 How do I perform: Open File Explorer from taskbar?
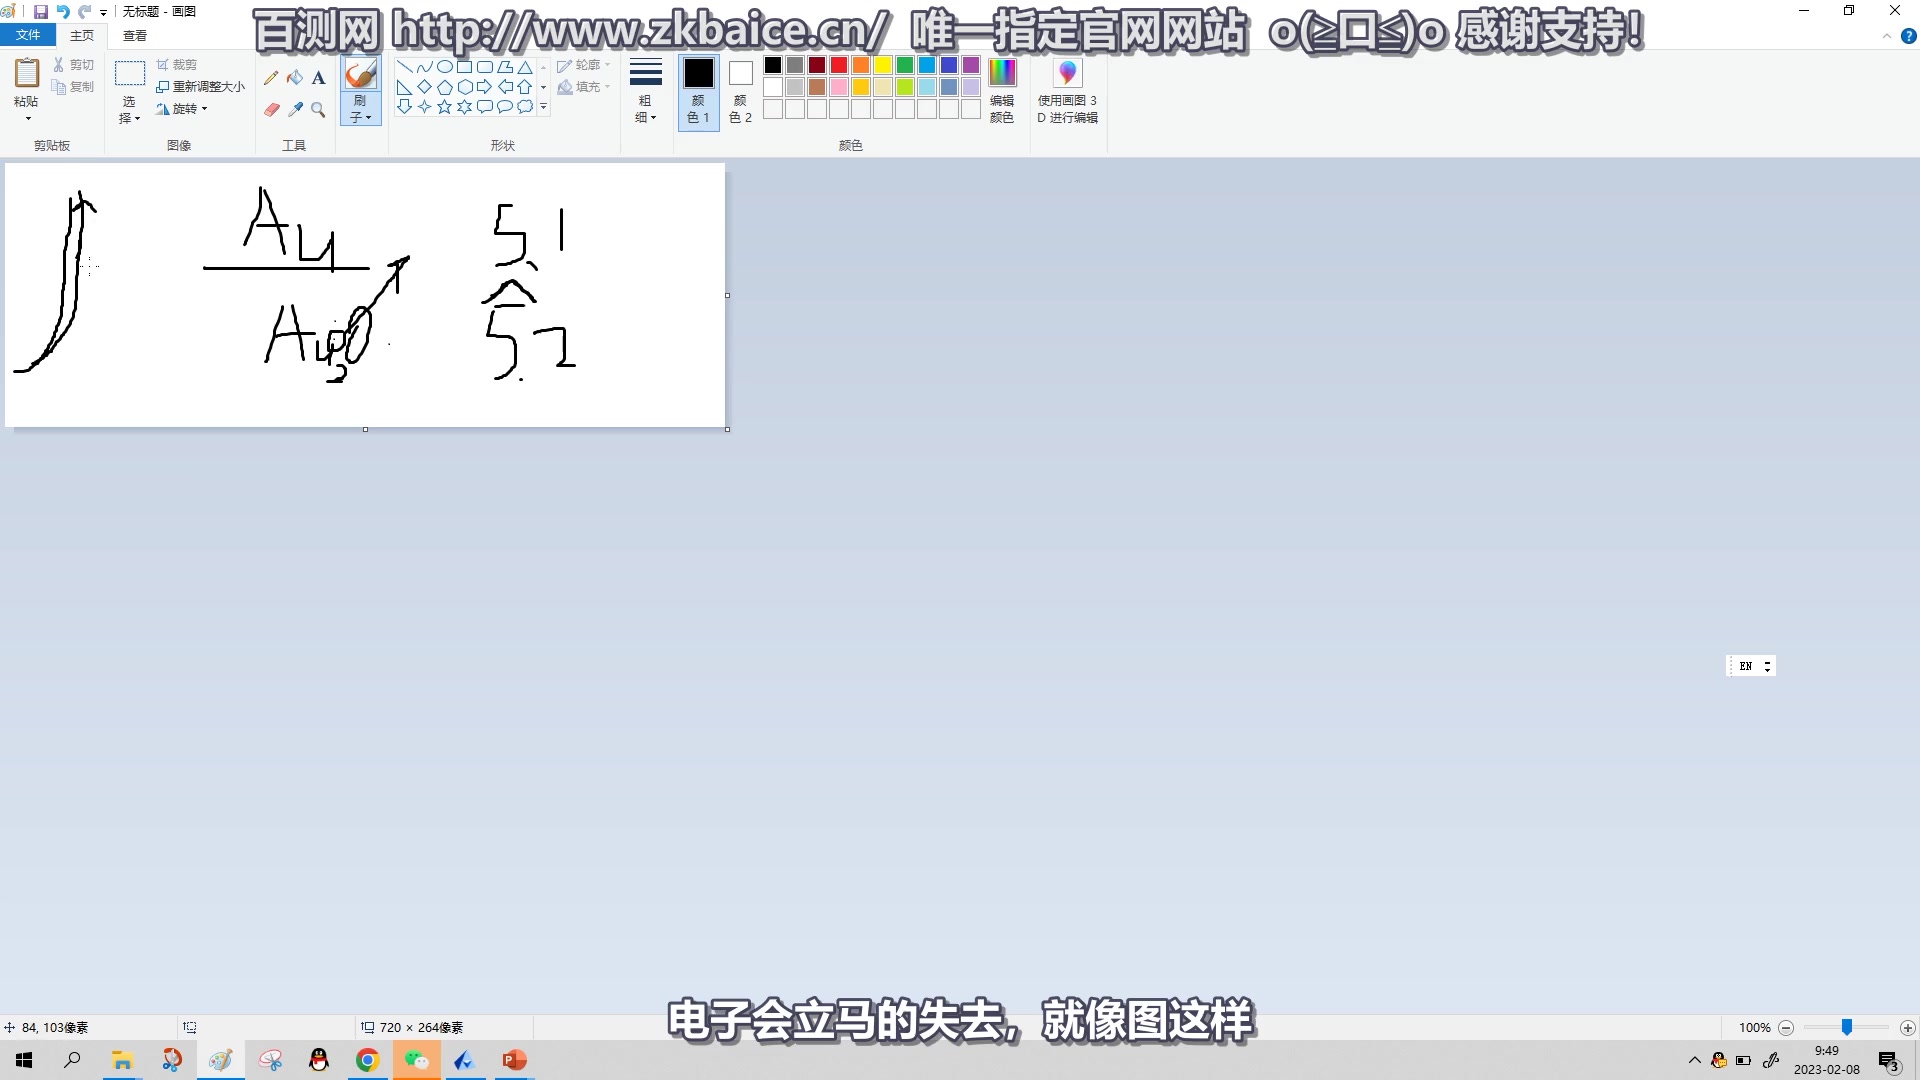click(x=122, y=1060)
